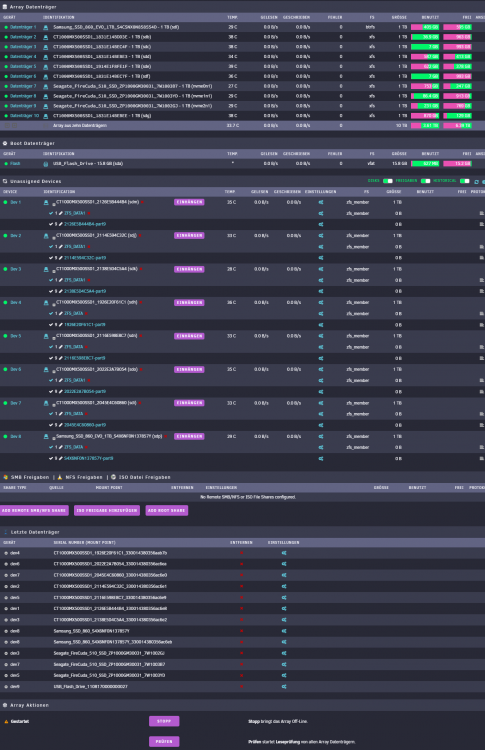Collapse Dev 4 partition list expander

point(54,304)
